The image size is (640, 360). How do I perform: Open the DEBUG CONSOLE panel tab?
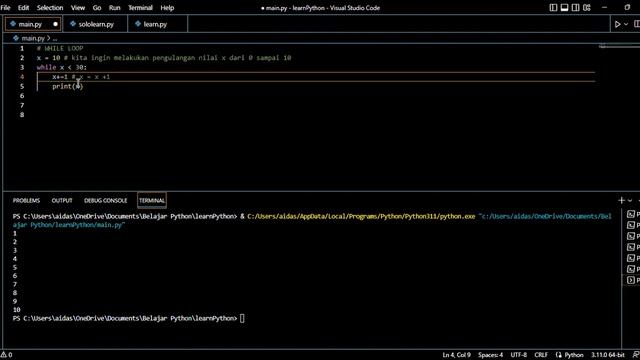[x=106, y=200]
